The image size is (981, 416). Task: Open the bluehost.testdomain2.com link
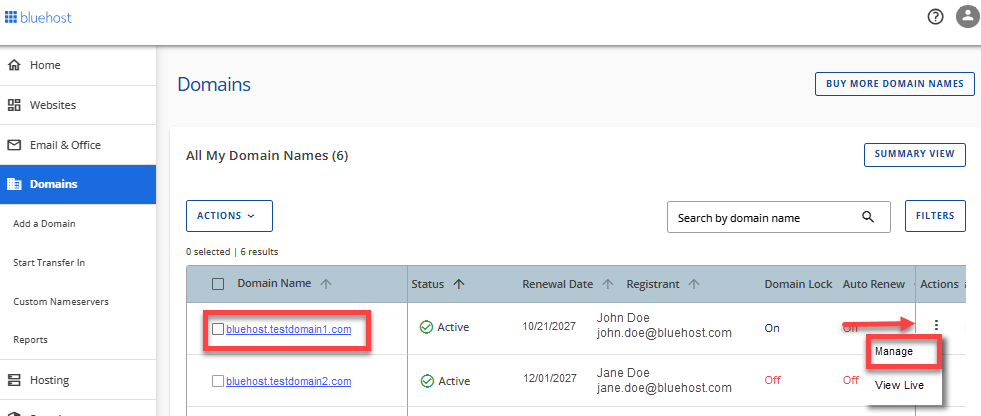[x=288, y=381]
